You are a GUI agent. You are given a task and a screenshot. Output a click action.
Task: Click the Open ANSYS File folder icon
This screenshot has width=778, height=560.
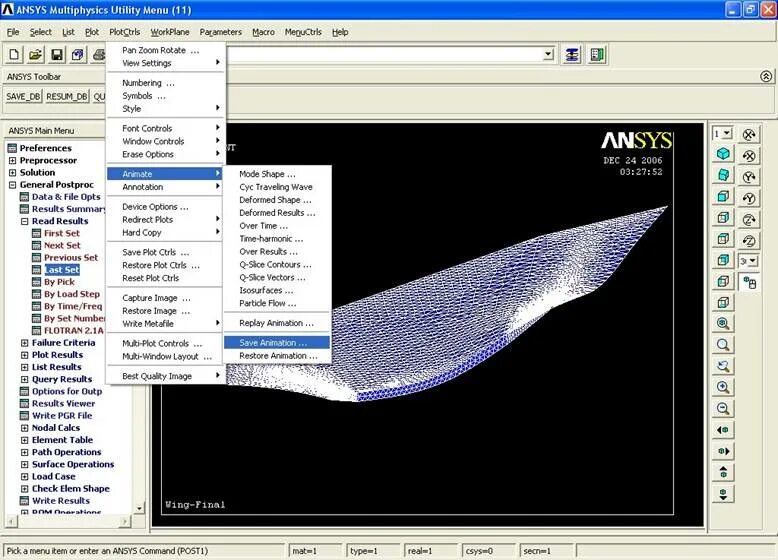(35, 55)
